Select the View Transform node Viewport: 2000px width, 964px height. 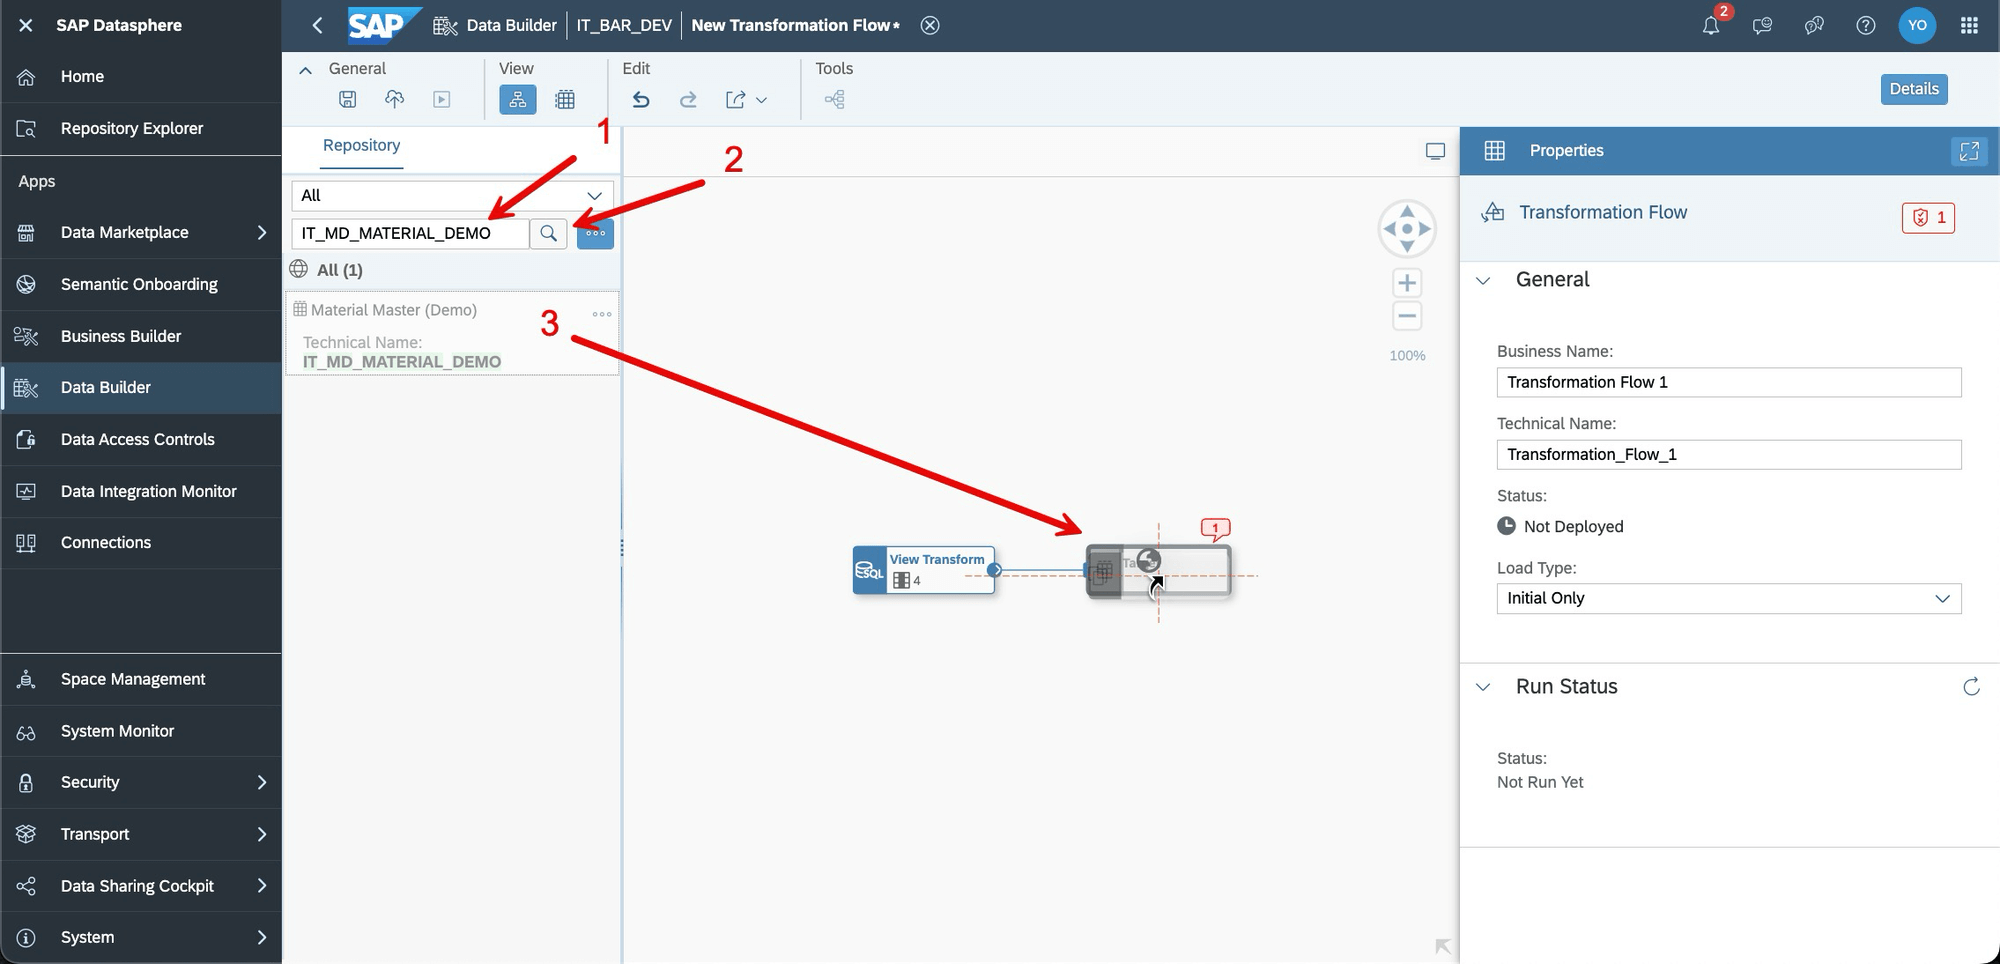pyautogui.click(x=924, y=570)
